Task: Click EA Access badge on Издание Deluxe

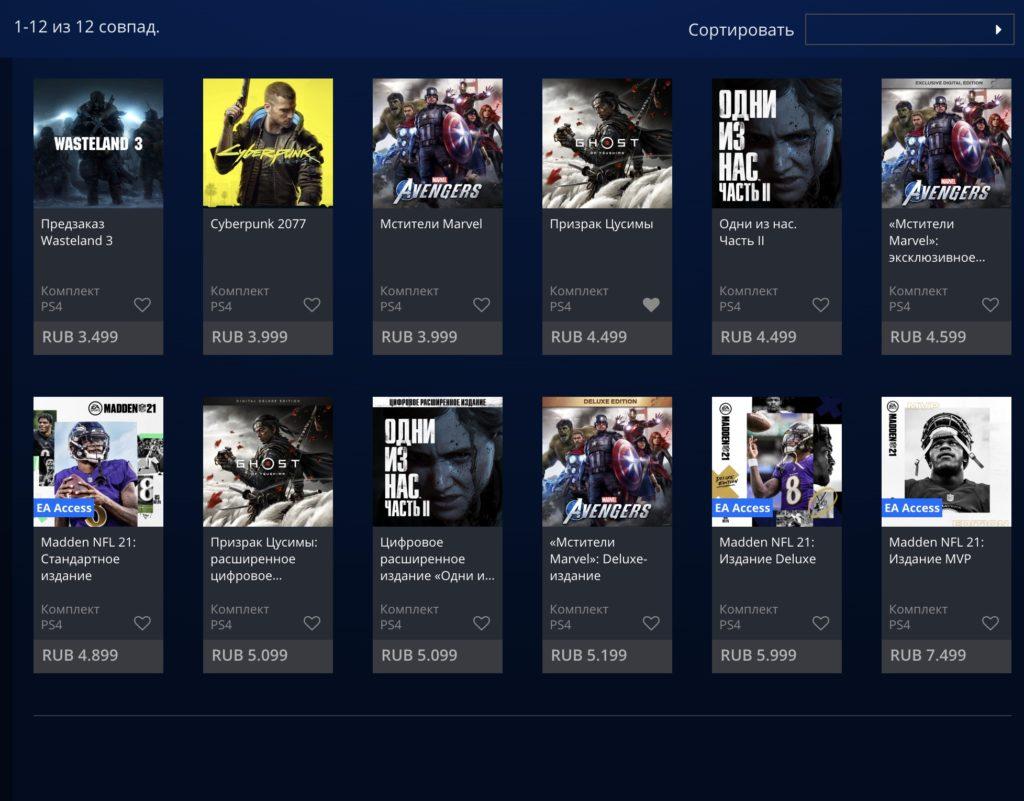Action: tap(743, 508)
